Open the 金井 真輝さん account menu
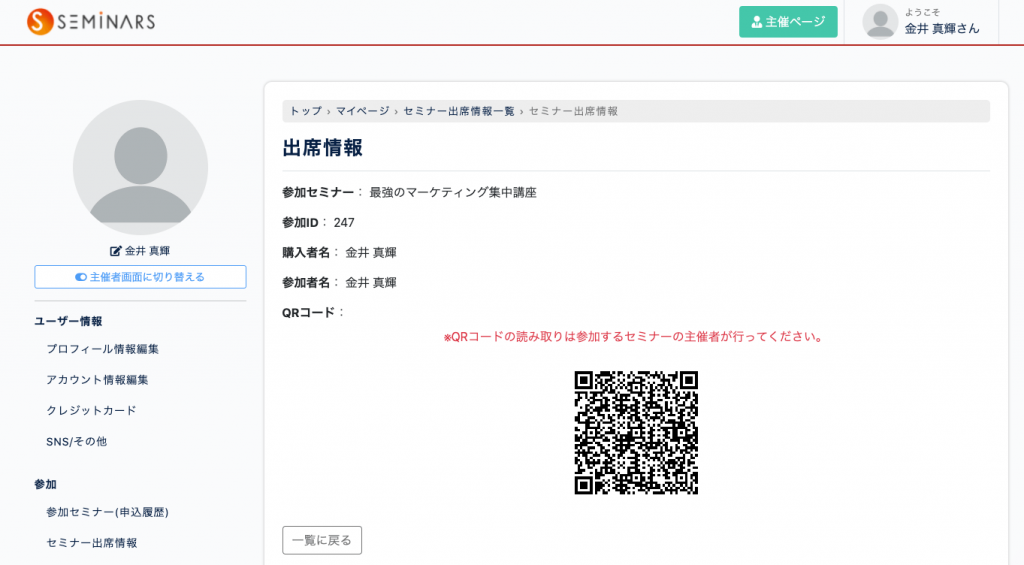The width and height of the screenshot is (1024, 565). pyautogui.click(x=941, y=28)
